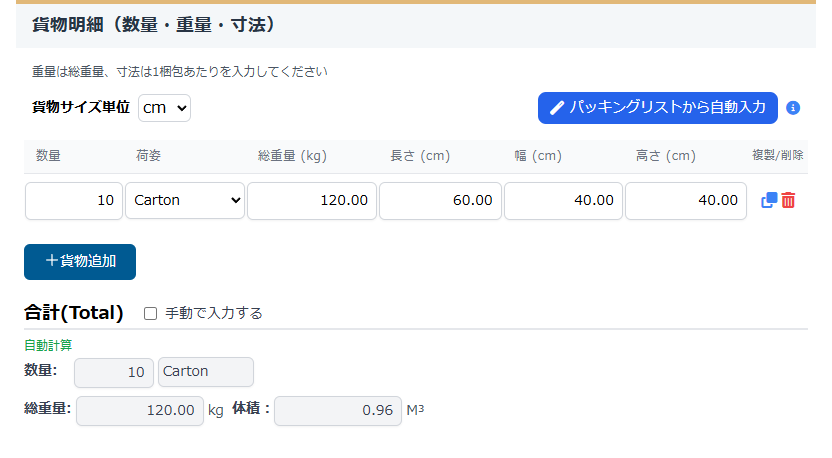832x458 pixels.
Task: Expand the Carton package type dropdown
Action: tap(185, 201)
